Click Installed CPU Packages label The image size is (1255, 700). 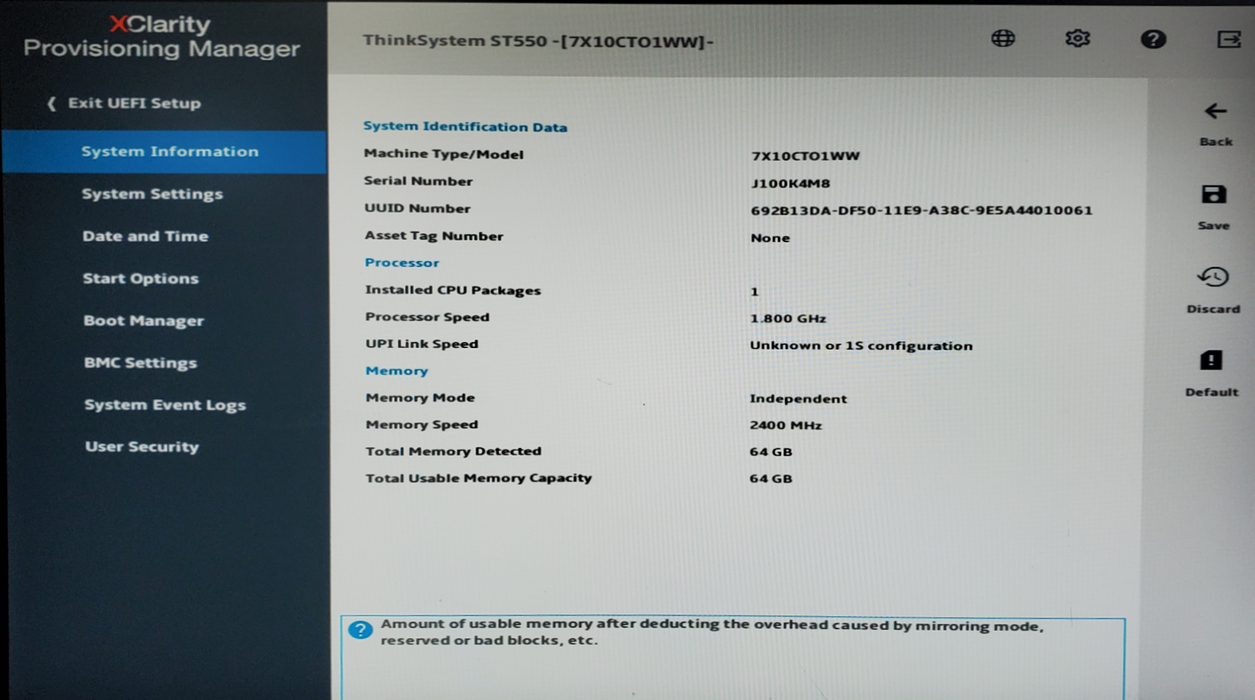click(453, 291)
